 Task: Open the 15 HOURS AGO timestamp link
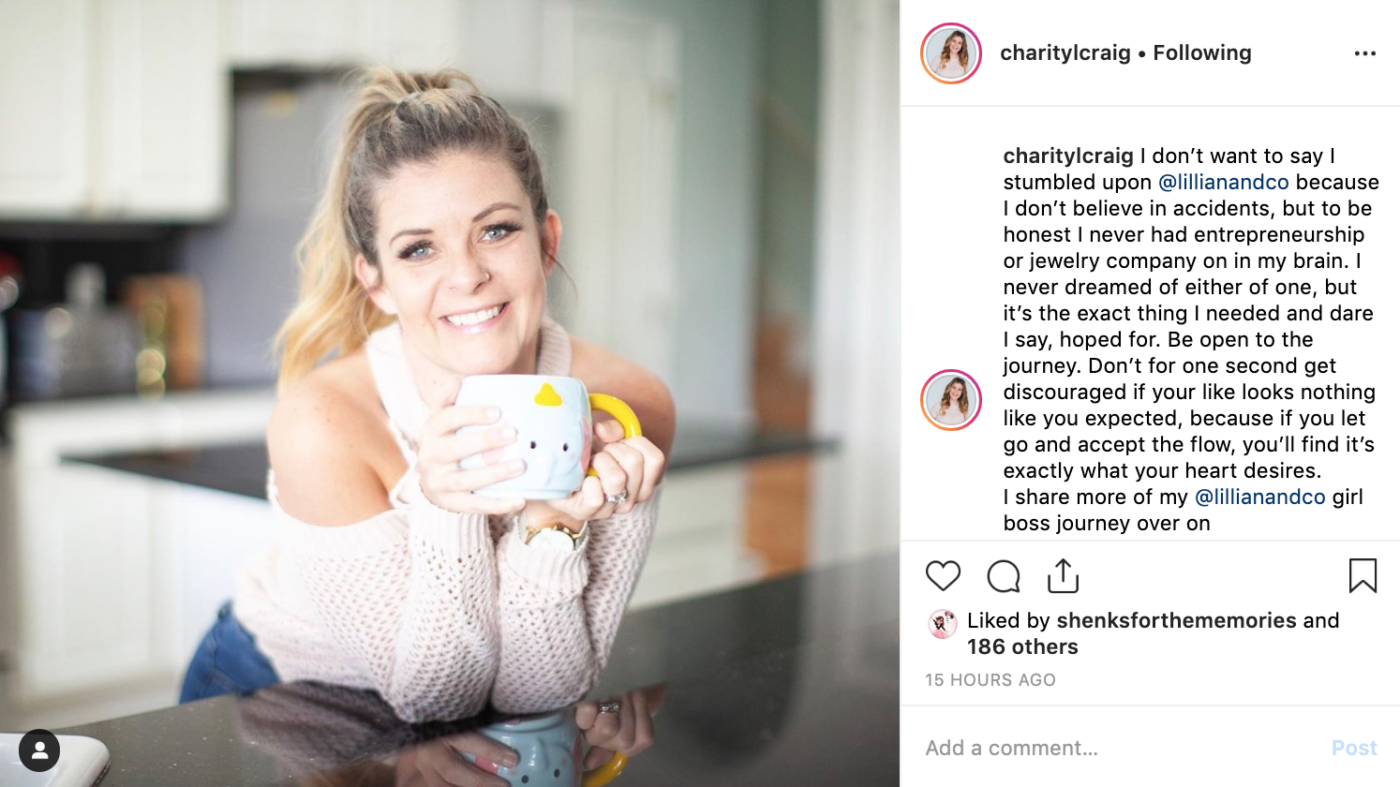point(990,680)
